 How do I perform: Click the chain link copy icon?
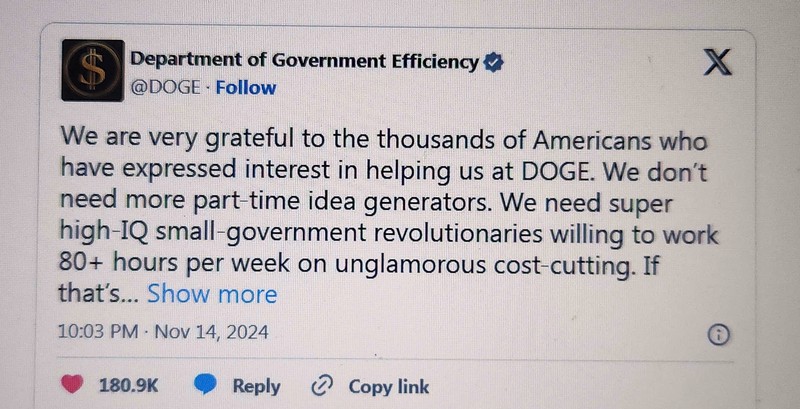click(322, 386)
